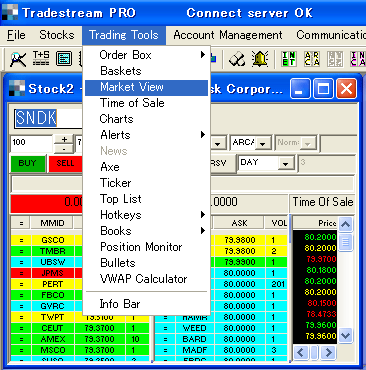Image resolution: width=366 pixels, height=370 pixels.
Task: Open the Account Management menu
Action: pos(228,35)
